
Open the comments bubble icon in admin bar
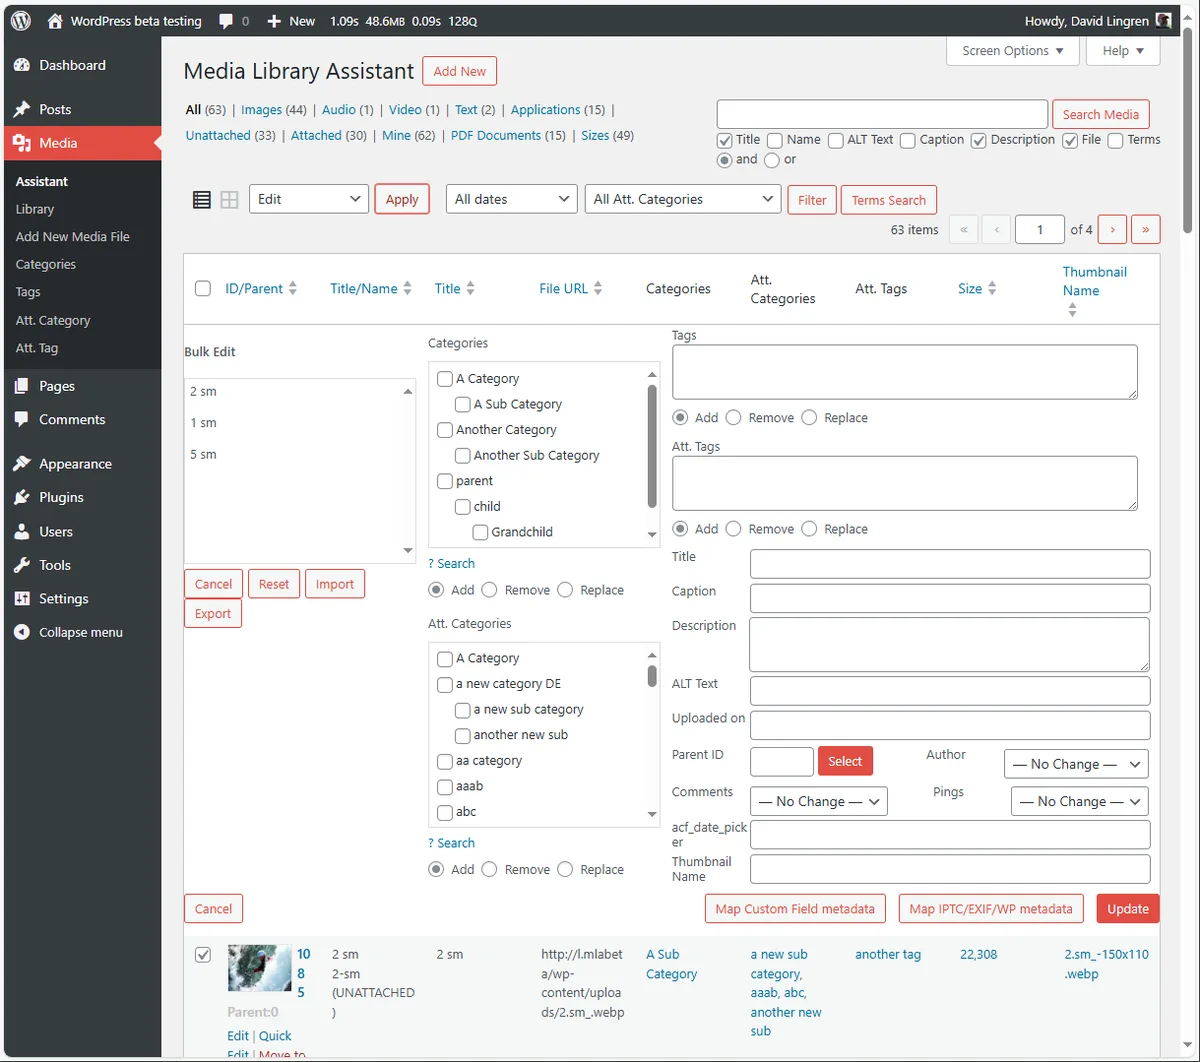coord(226,21)
